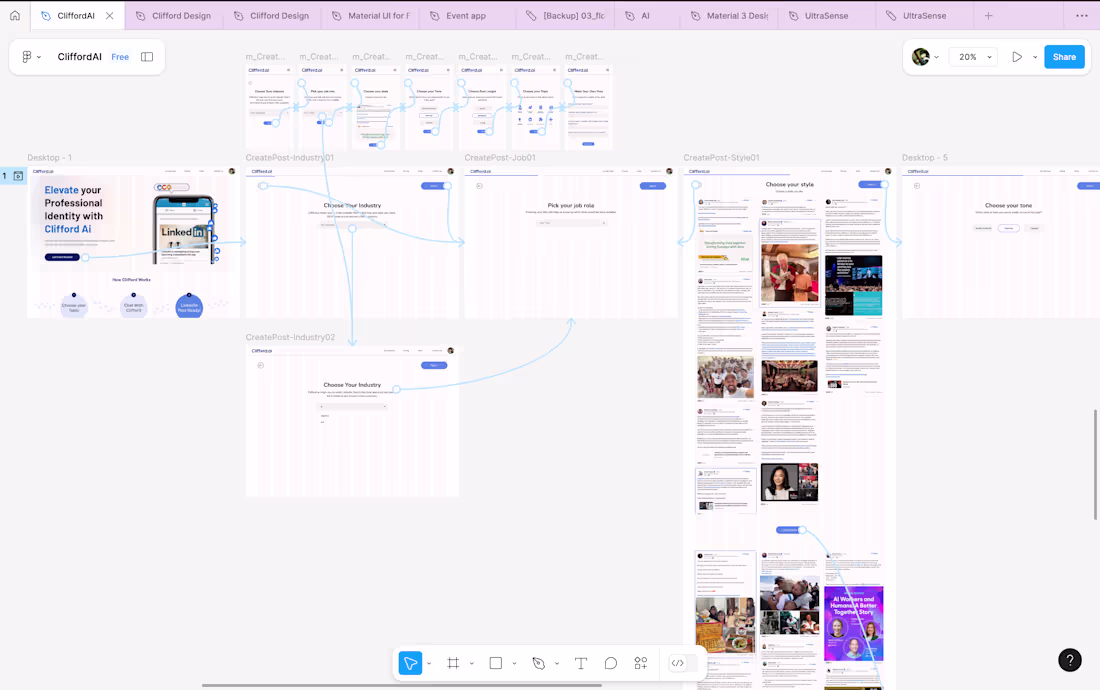
Task: Enable Dev Mode with the code toggle
Action: 678,663
